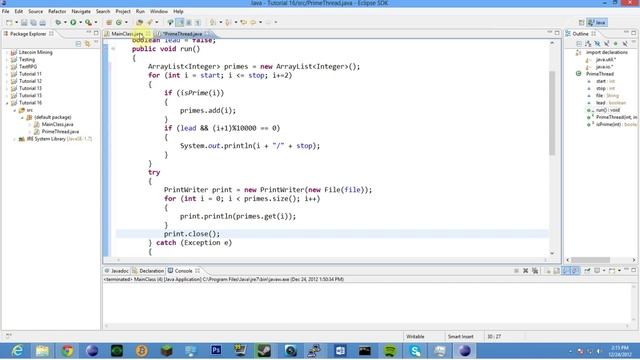Open the New file dropdown arrow
This screenshot has height=360, width=640.
coord(16,22)
